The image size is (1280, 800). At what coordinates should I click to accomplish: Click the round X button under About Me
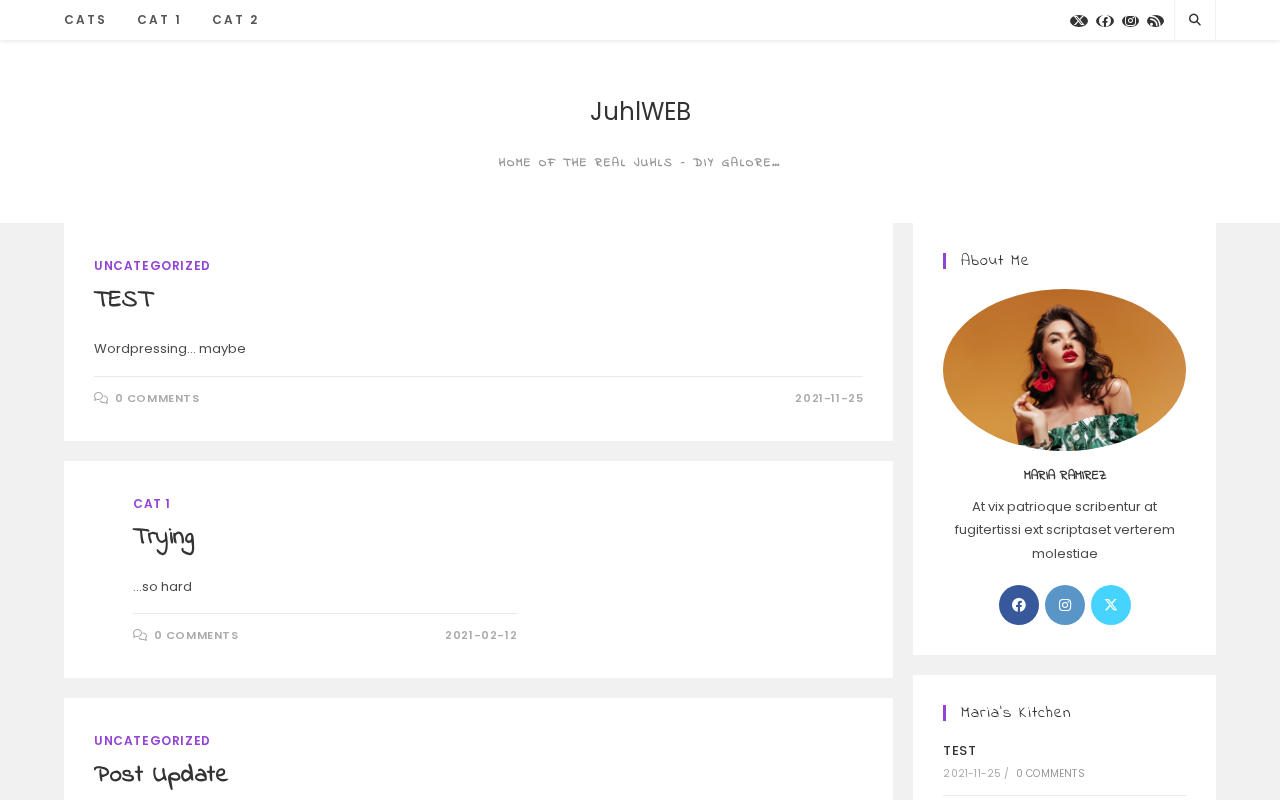click(x=1111, y=605)
